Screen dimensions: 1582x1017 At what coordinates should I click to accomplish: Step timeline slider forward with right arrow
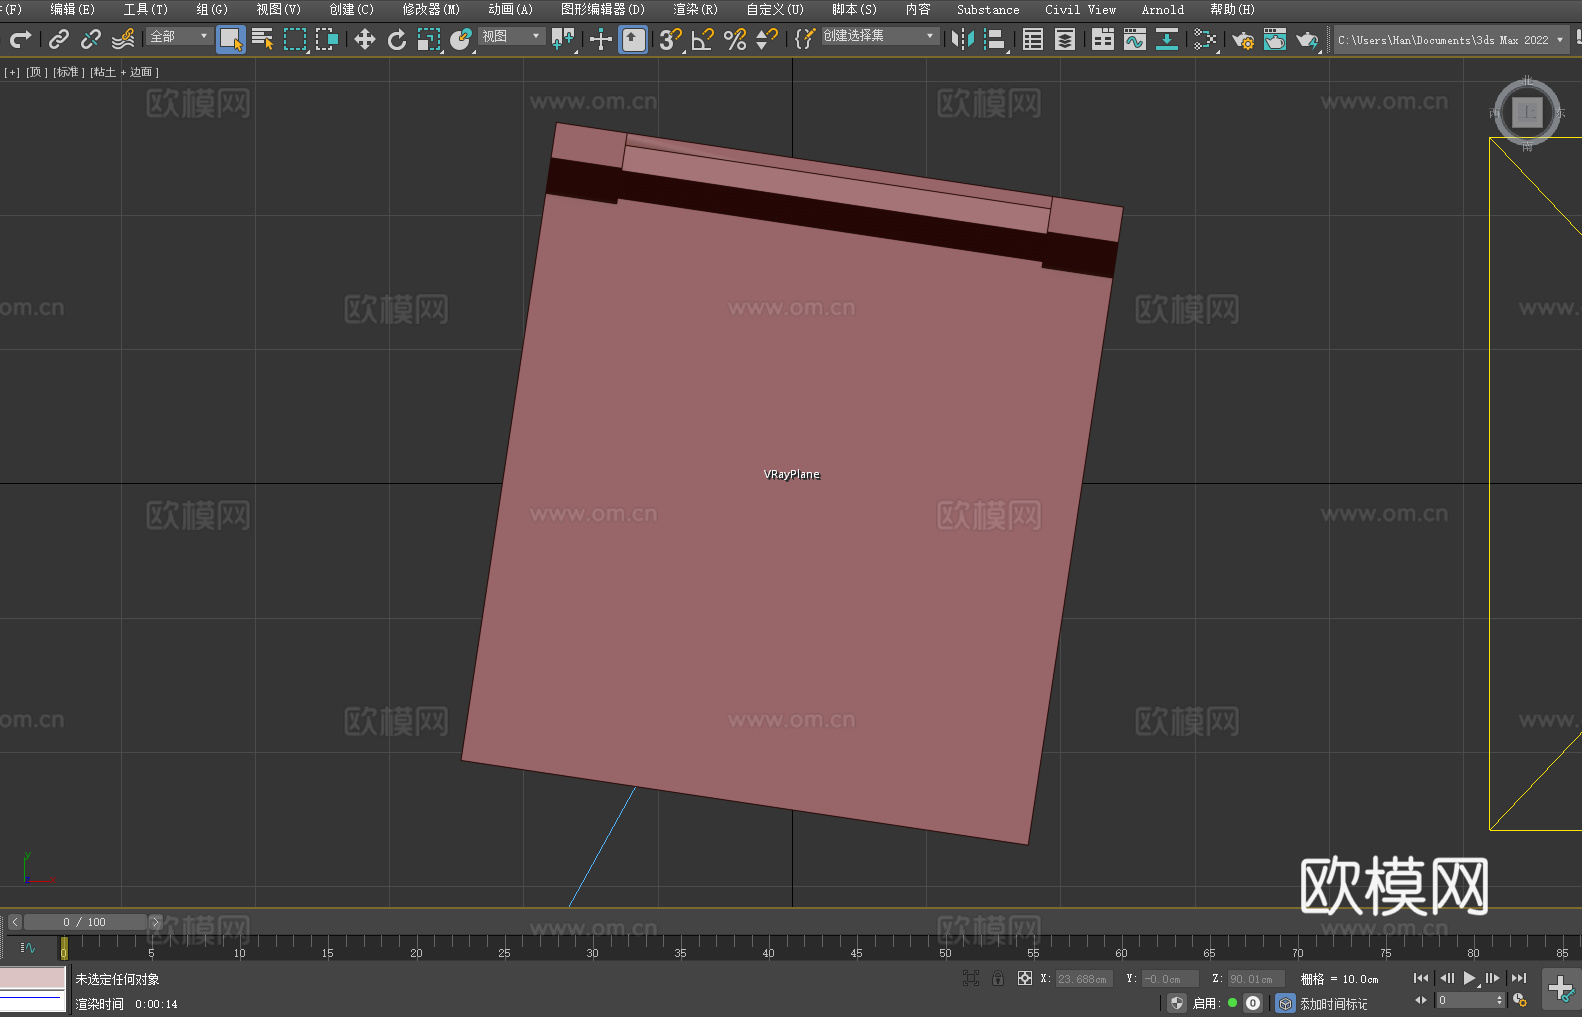coord(155,922)
